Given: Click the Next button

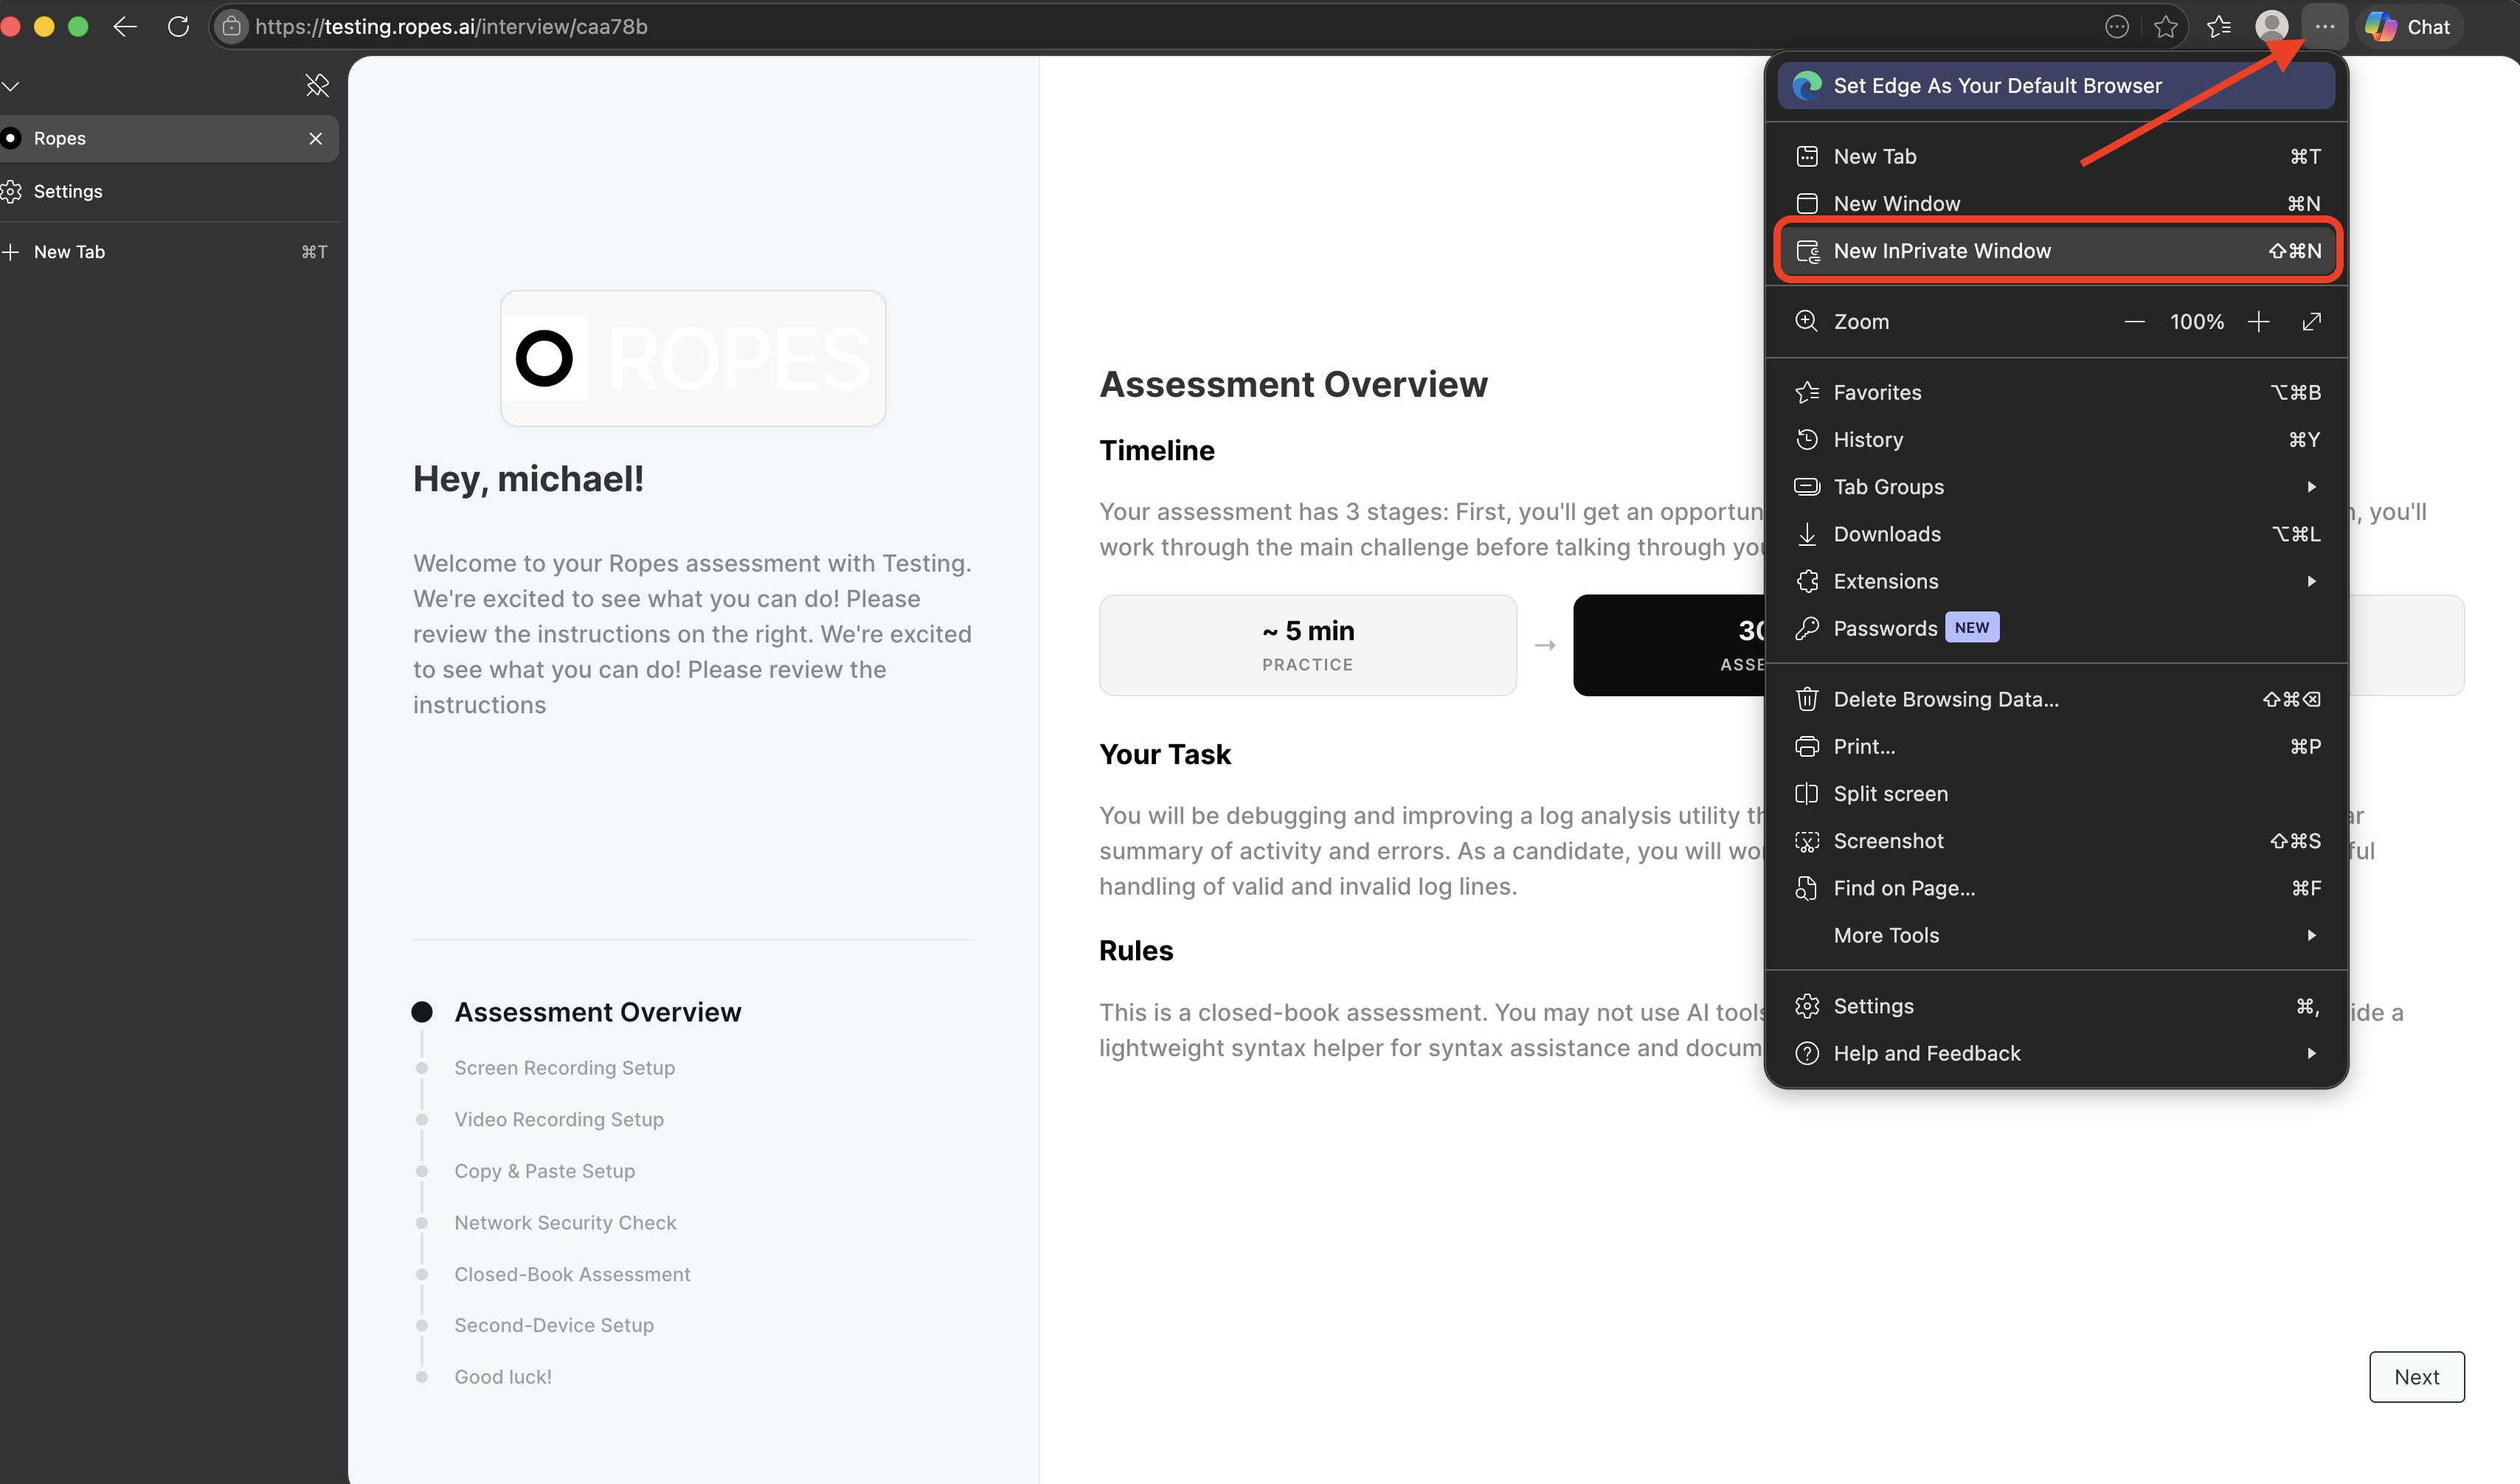Looking at the screenshot, I should 2416,1377.
